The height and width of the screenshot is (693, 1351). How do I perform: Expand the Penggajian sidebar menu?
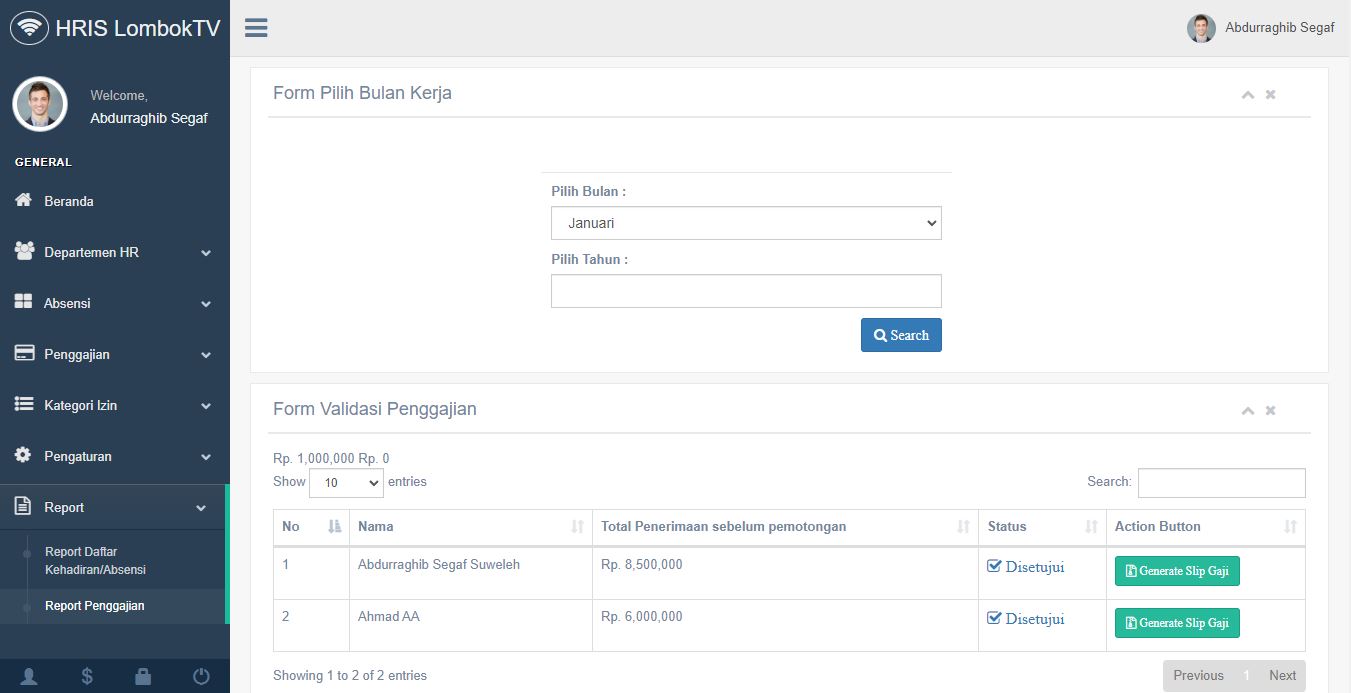114,355
